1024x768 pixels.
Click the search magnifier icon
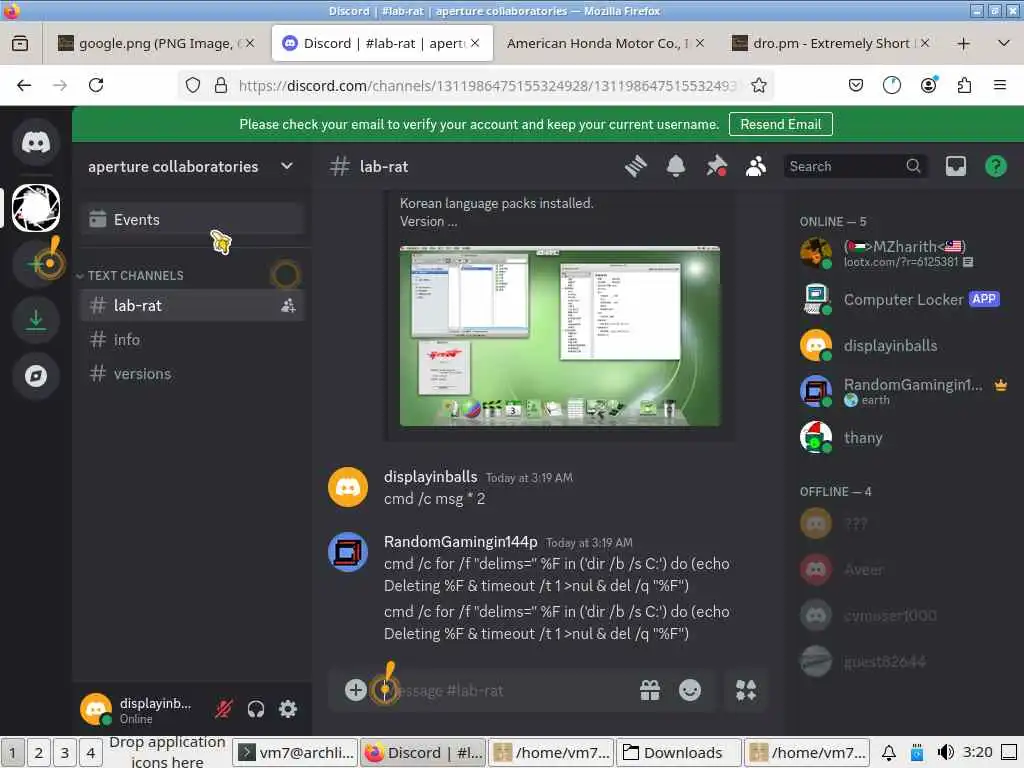914,167
